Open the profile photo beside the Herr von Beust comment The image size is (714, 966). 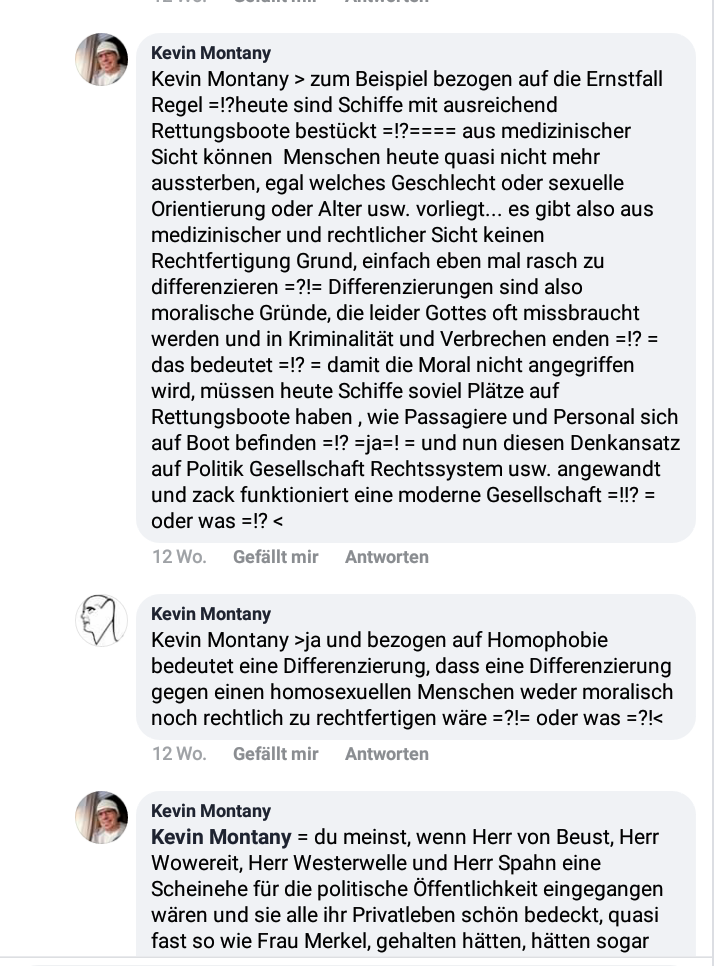tap(102, 817)
